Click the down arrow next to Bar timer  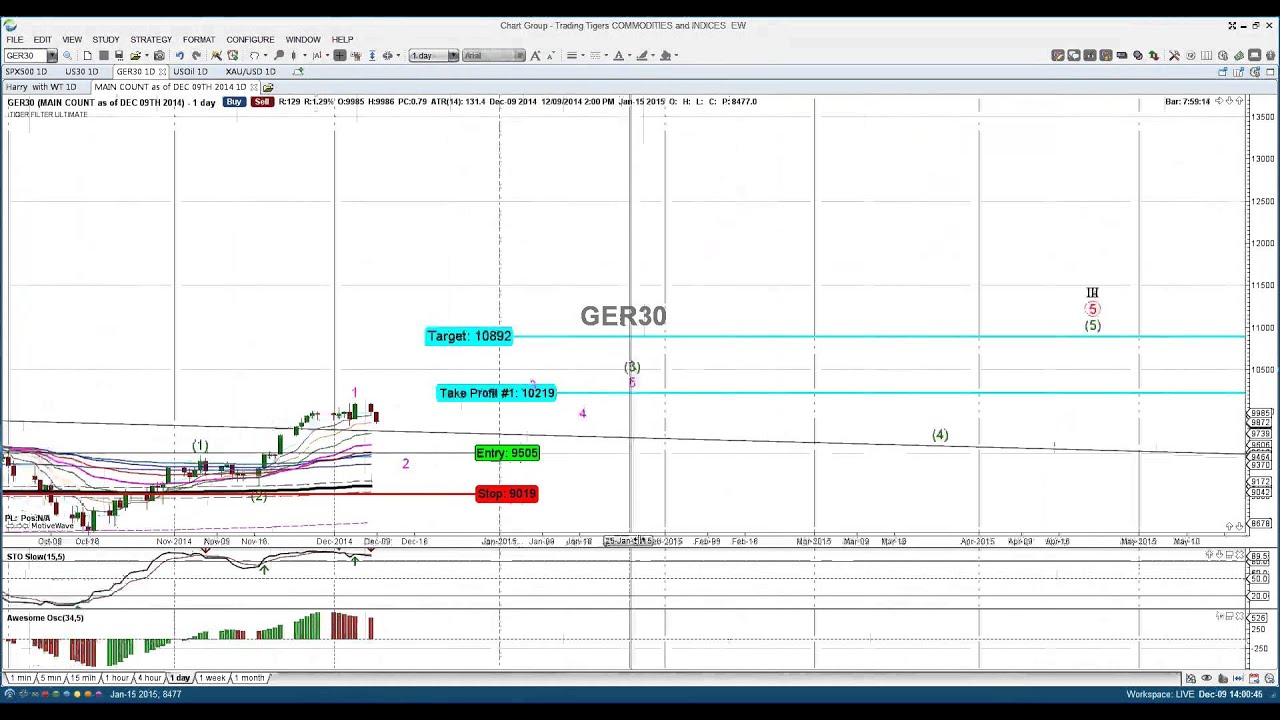[x=1229, y=101]
